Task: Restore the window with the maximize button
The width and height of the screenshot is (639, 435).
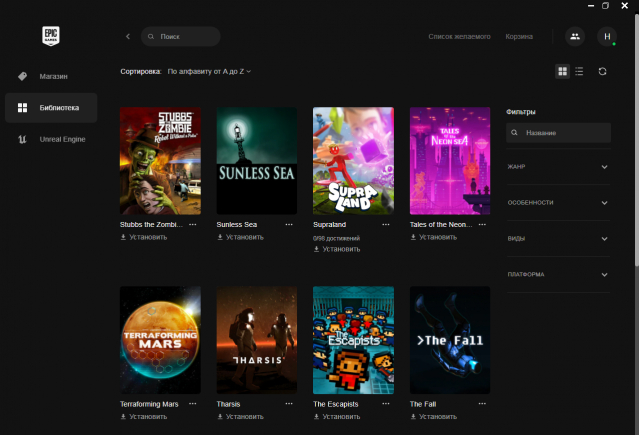Action: pos(606,6)
